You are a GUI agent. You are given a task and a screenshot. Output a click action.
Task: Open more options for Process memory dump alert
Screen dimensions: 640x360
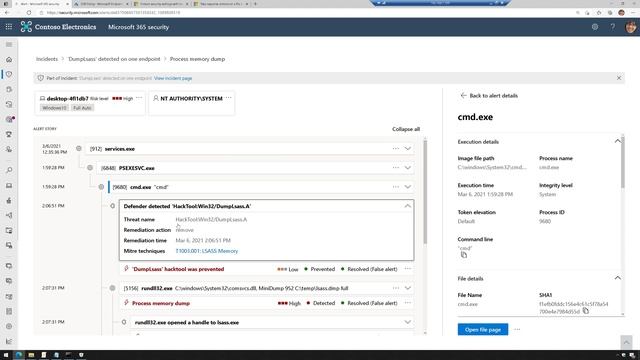click(408, 303)
